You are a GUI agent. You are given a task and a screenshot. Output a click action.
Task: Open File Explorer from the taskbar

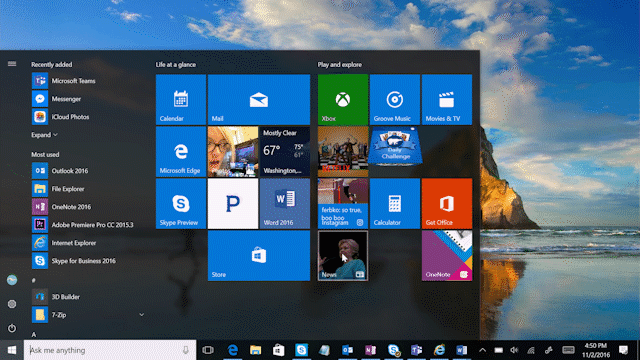(256, 350)
